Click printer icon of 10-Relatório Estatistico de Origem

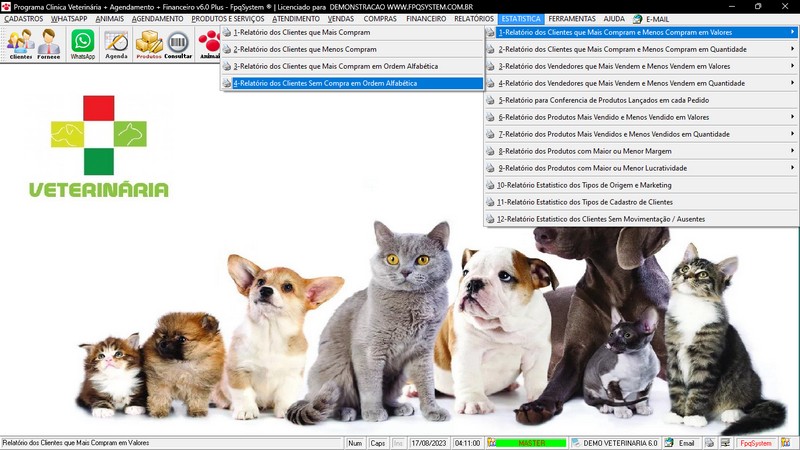pyautogui.click(x=490, y=185)
